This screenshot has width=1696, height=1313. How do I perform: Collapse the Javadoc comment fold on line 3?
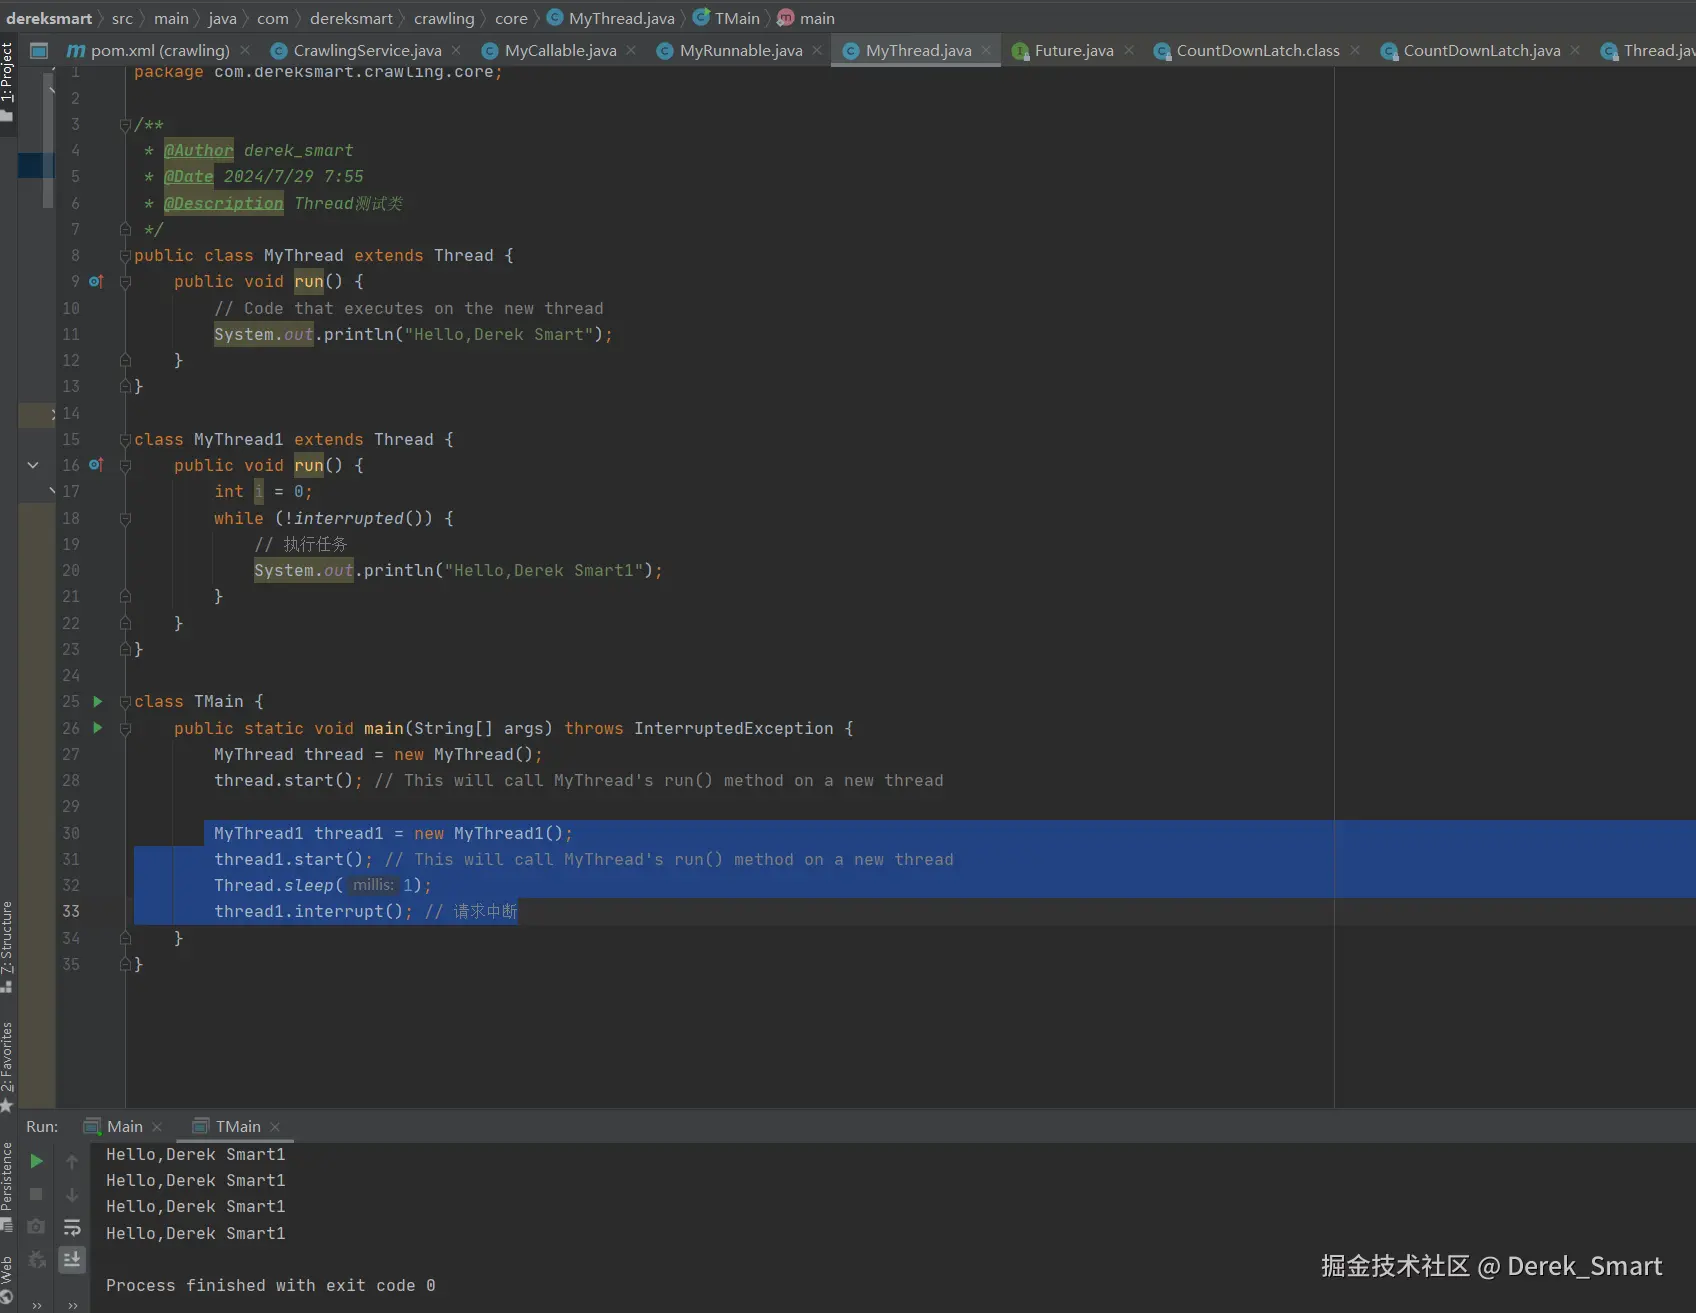(125, 125)
